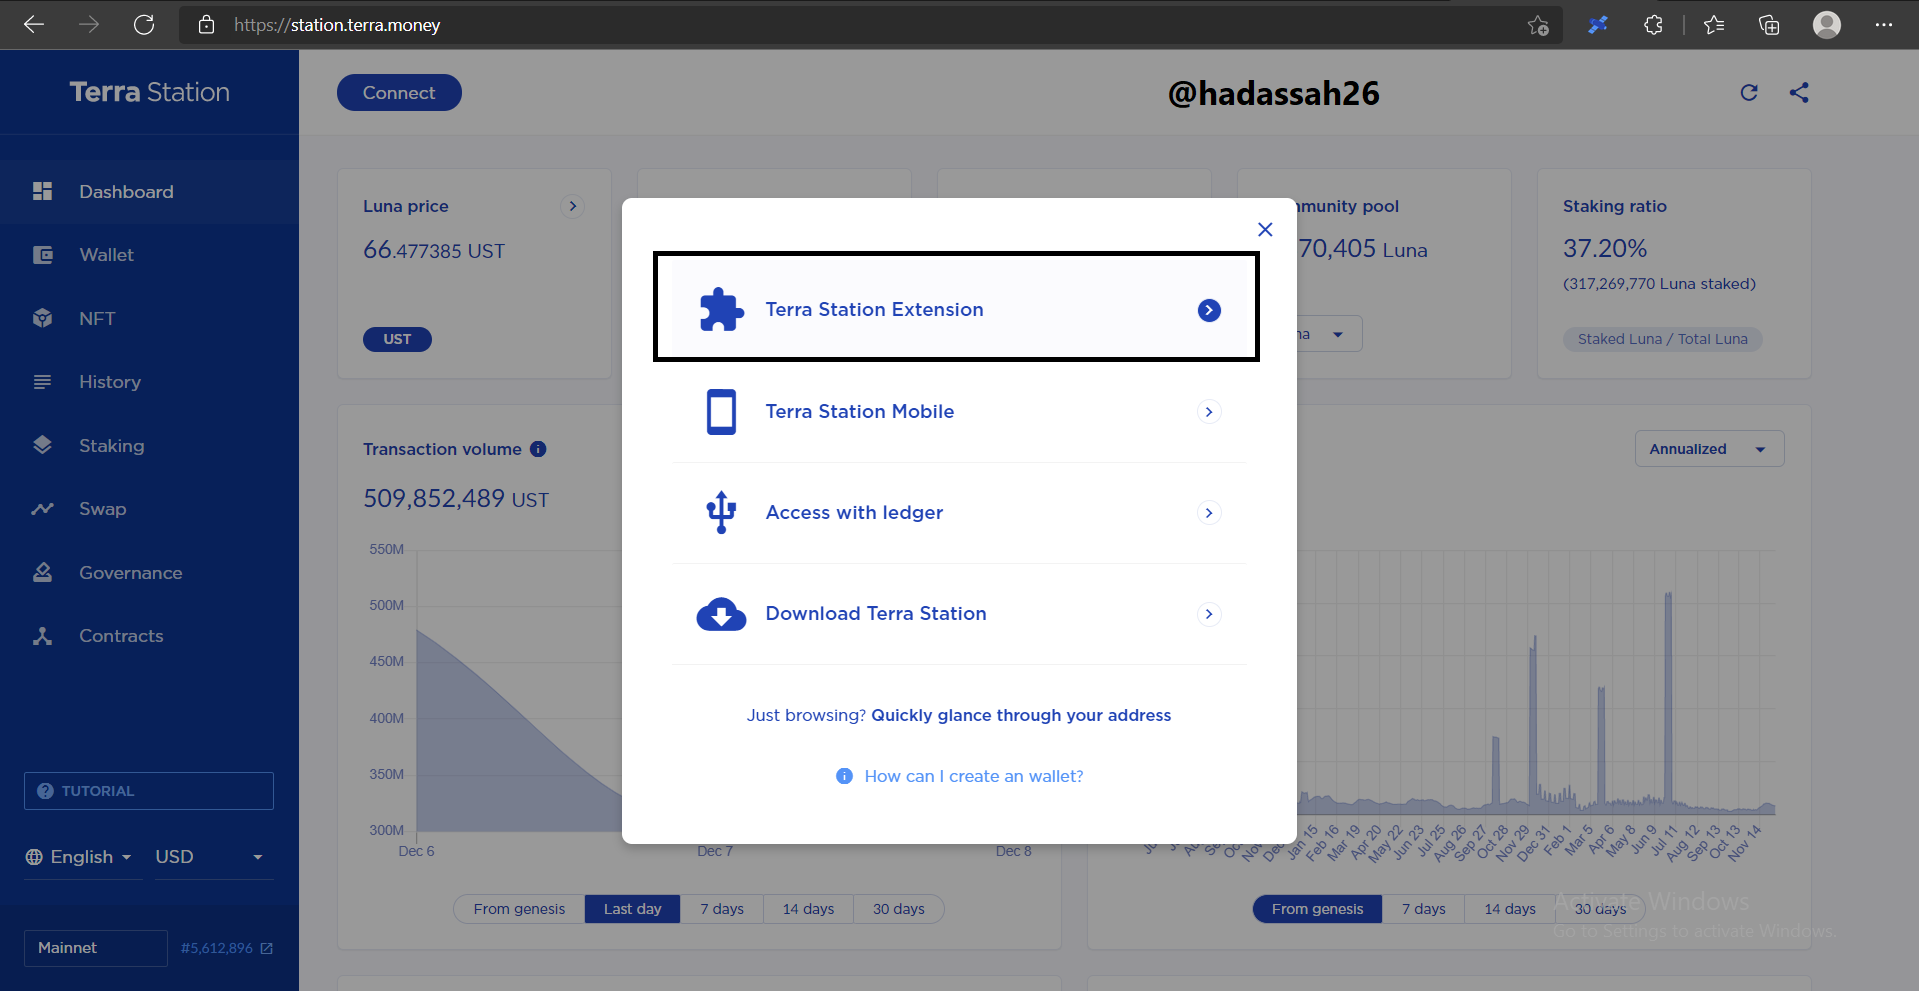Screen dimensions: 1919x991
Task: Open the Dashboard menu item
Action: pyautogui.click(x=150, y=192)
